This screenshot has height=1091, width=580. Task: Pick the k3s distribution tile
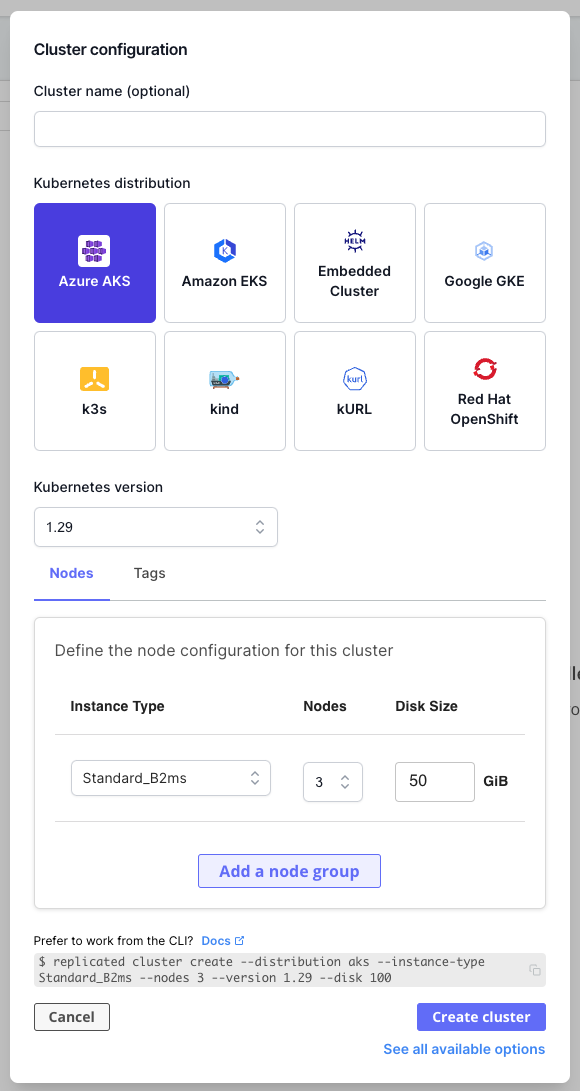coord(94,390)
